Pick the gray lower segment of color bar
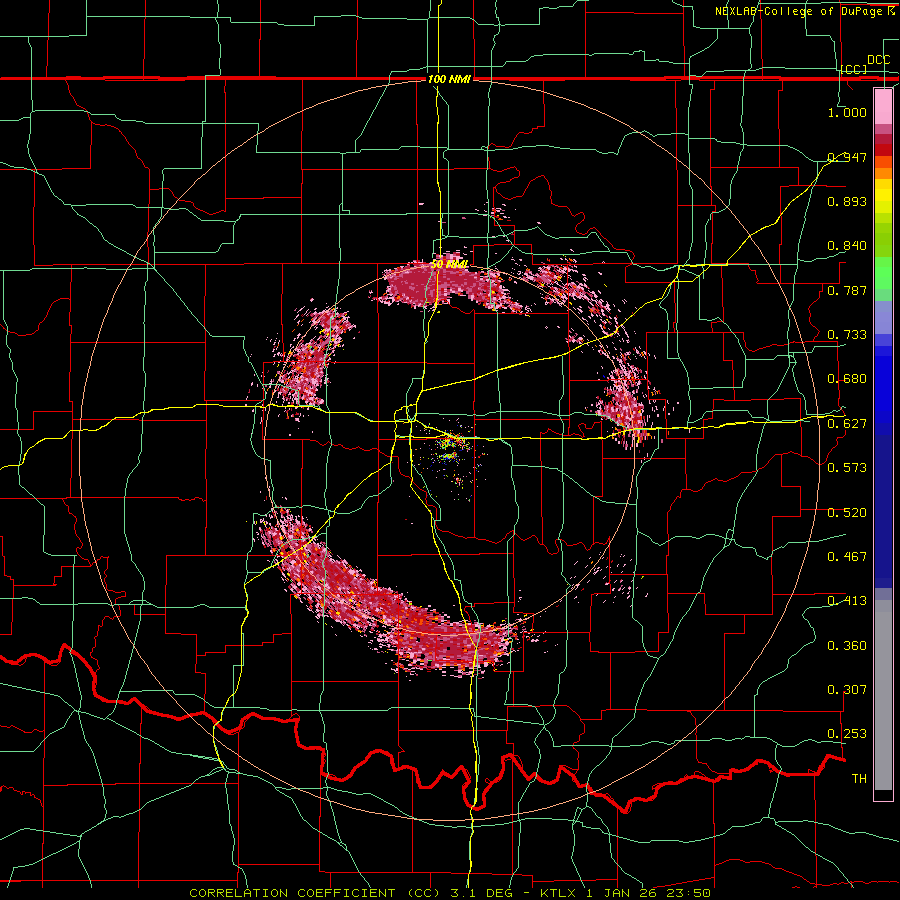The height and width of the screenshot is (900, 900). 883,695
